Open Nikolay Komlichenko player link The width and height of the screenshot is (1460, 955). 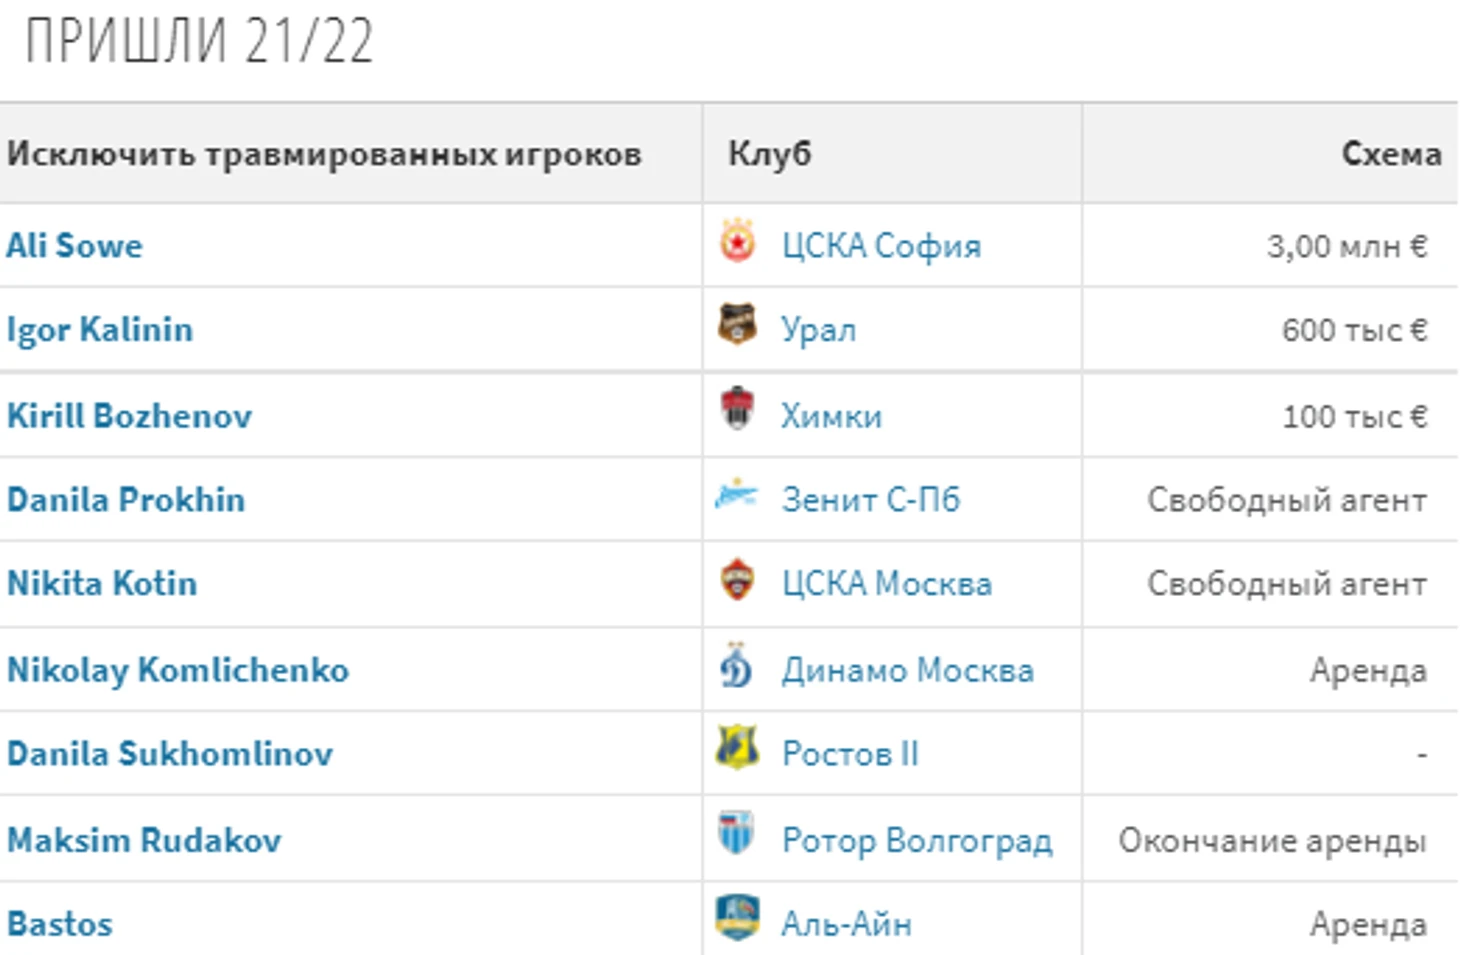click(x=178, y=671)
